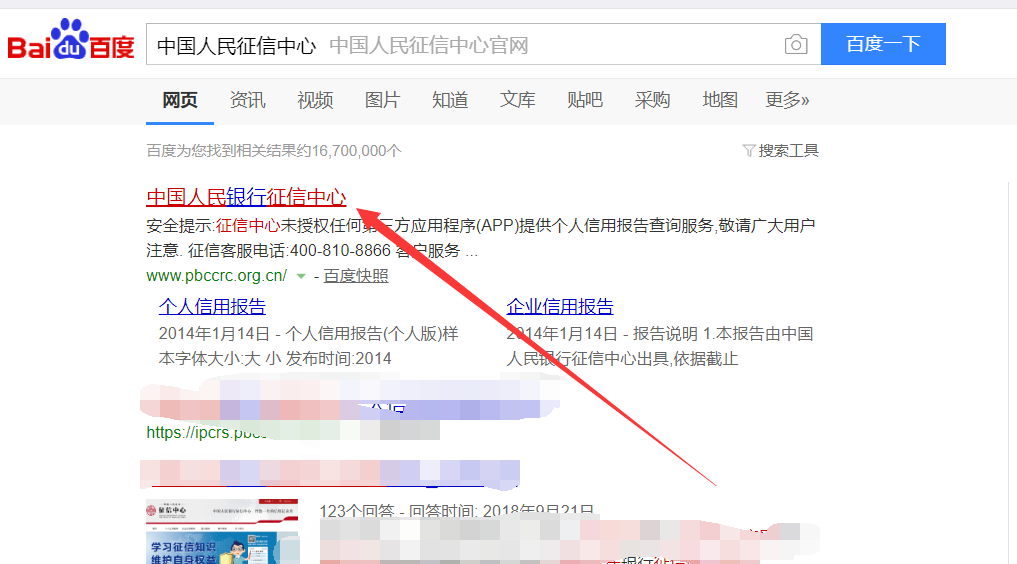Image resolution: width=1017 pixels, height=564 pixels.
Task: Click the 征信中心 result thumbnail image
Action: [x=222, y=531]
